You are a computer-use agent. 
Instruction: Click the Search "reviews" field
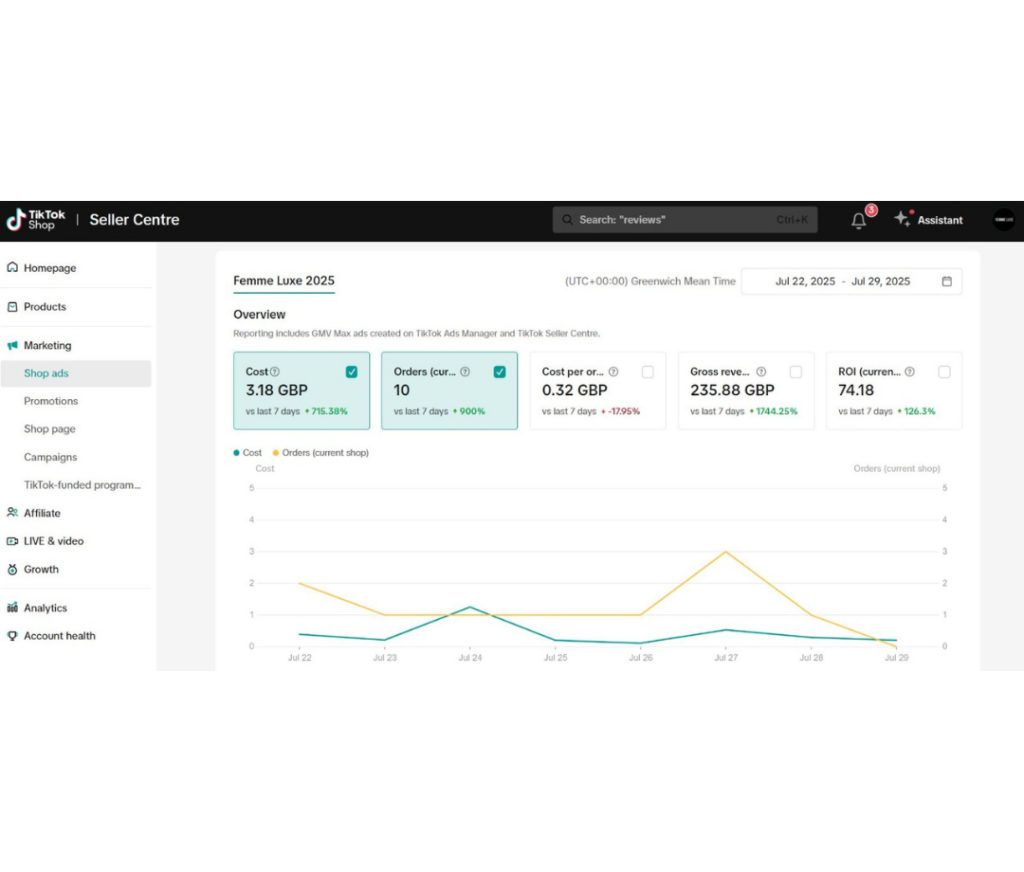pos(685,220)
